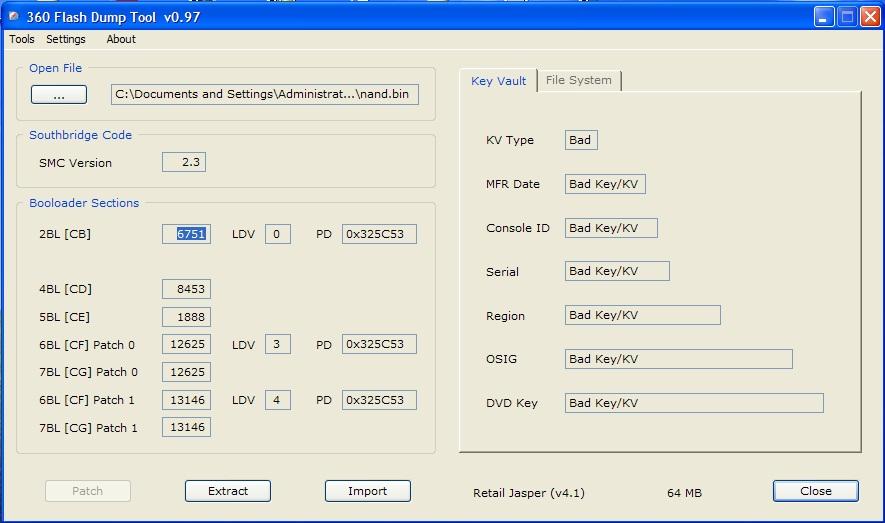The height and width of the screenshot is (523, 885).
Task: Open the About menu
Action: [x=121, y=40]
